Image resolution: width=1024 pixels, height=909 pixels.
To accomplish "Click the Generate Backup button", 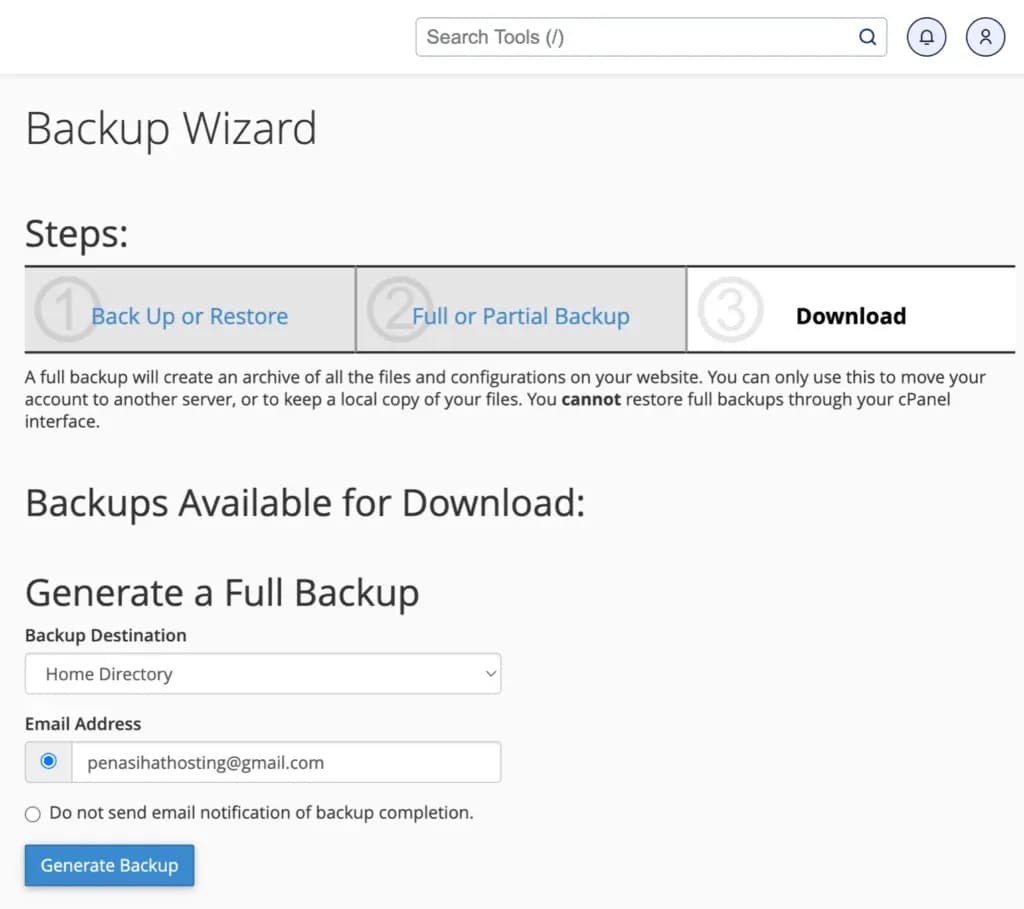I will 109,865.
